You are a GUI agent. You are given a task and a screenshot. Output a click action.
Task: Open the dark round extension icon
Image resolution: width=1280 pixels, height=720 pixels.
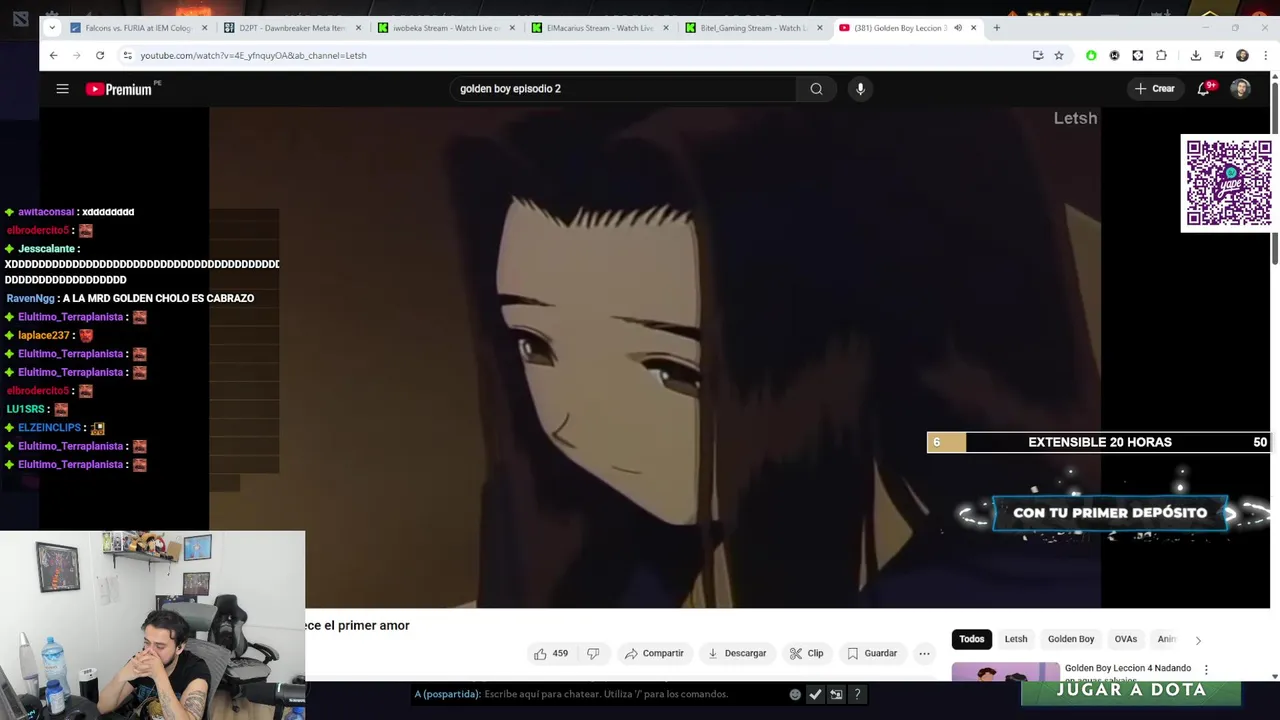click(x=1114, y=55)
